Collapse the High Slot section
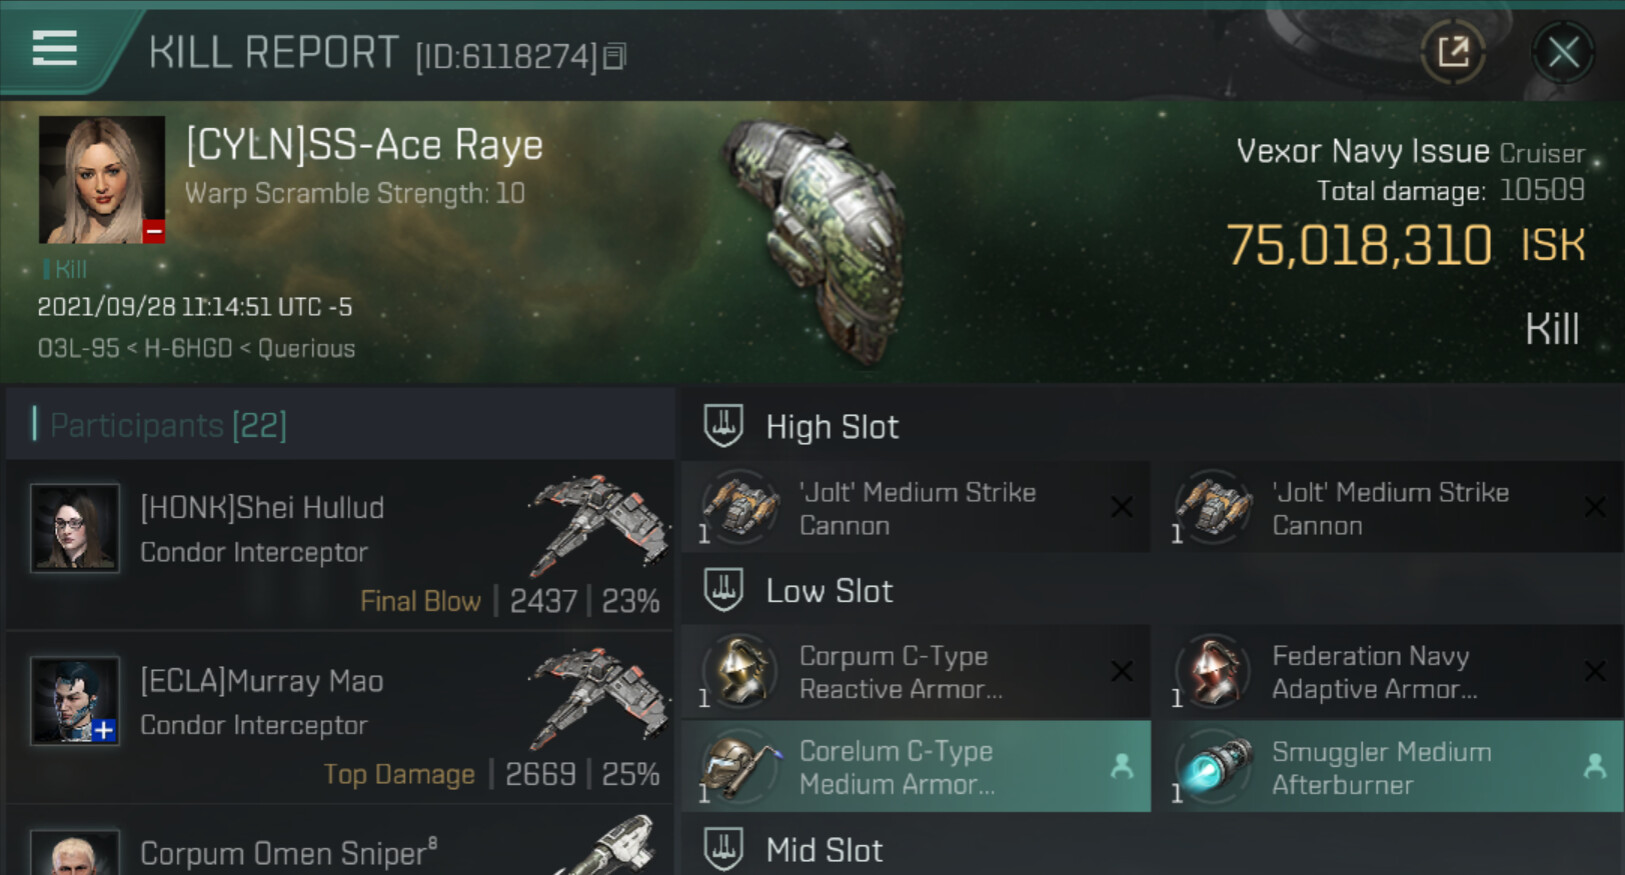Image resolution: width=1625 pixels, height=875 pixels. [831, 427]
